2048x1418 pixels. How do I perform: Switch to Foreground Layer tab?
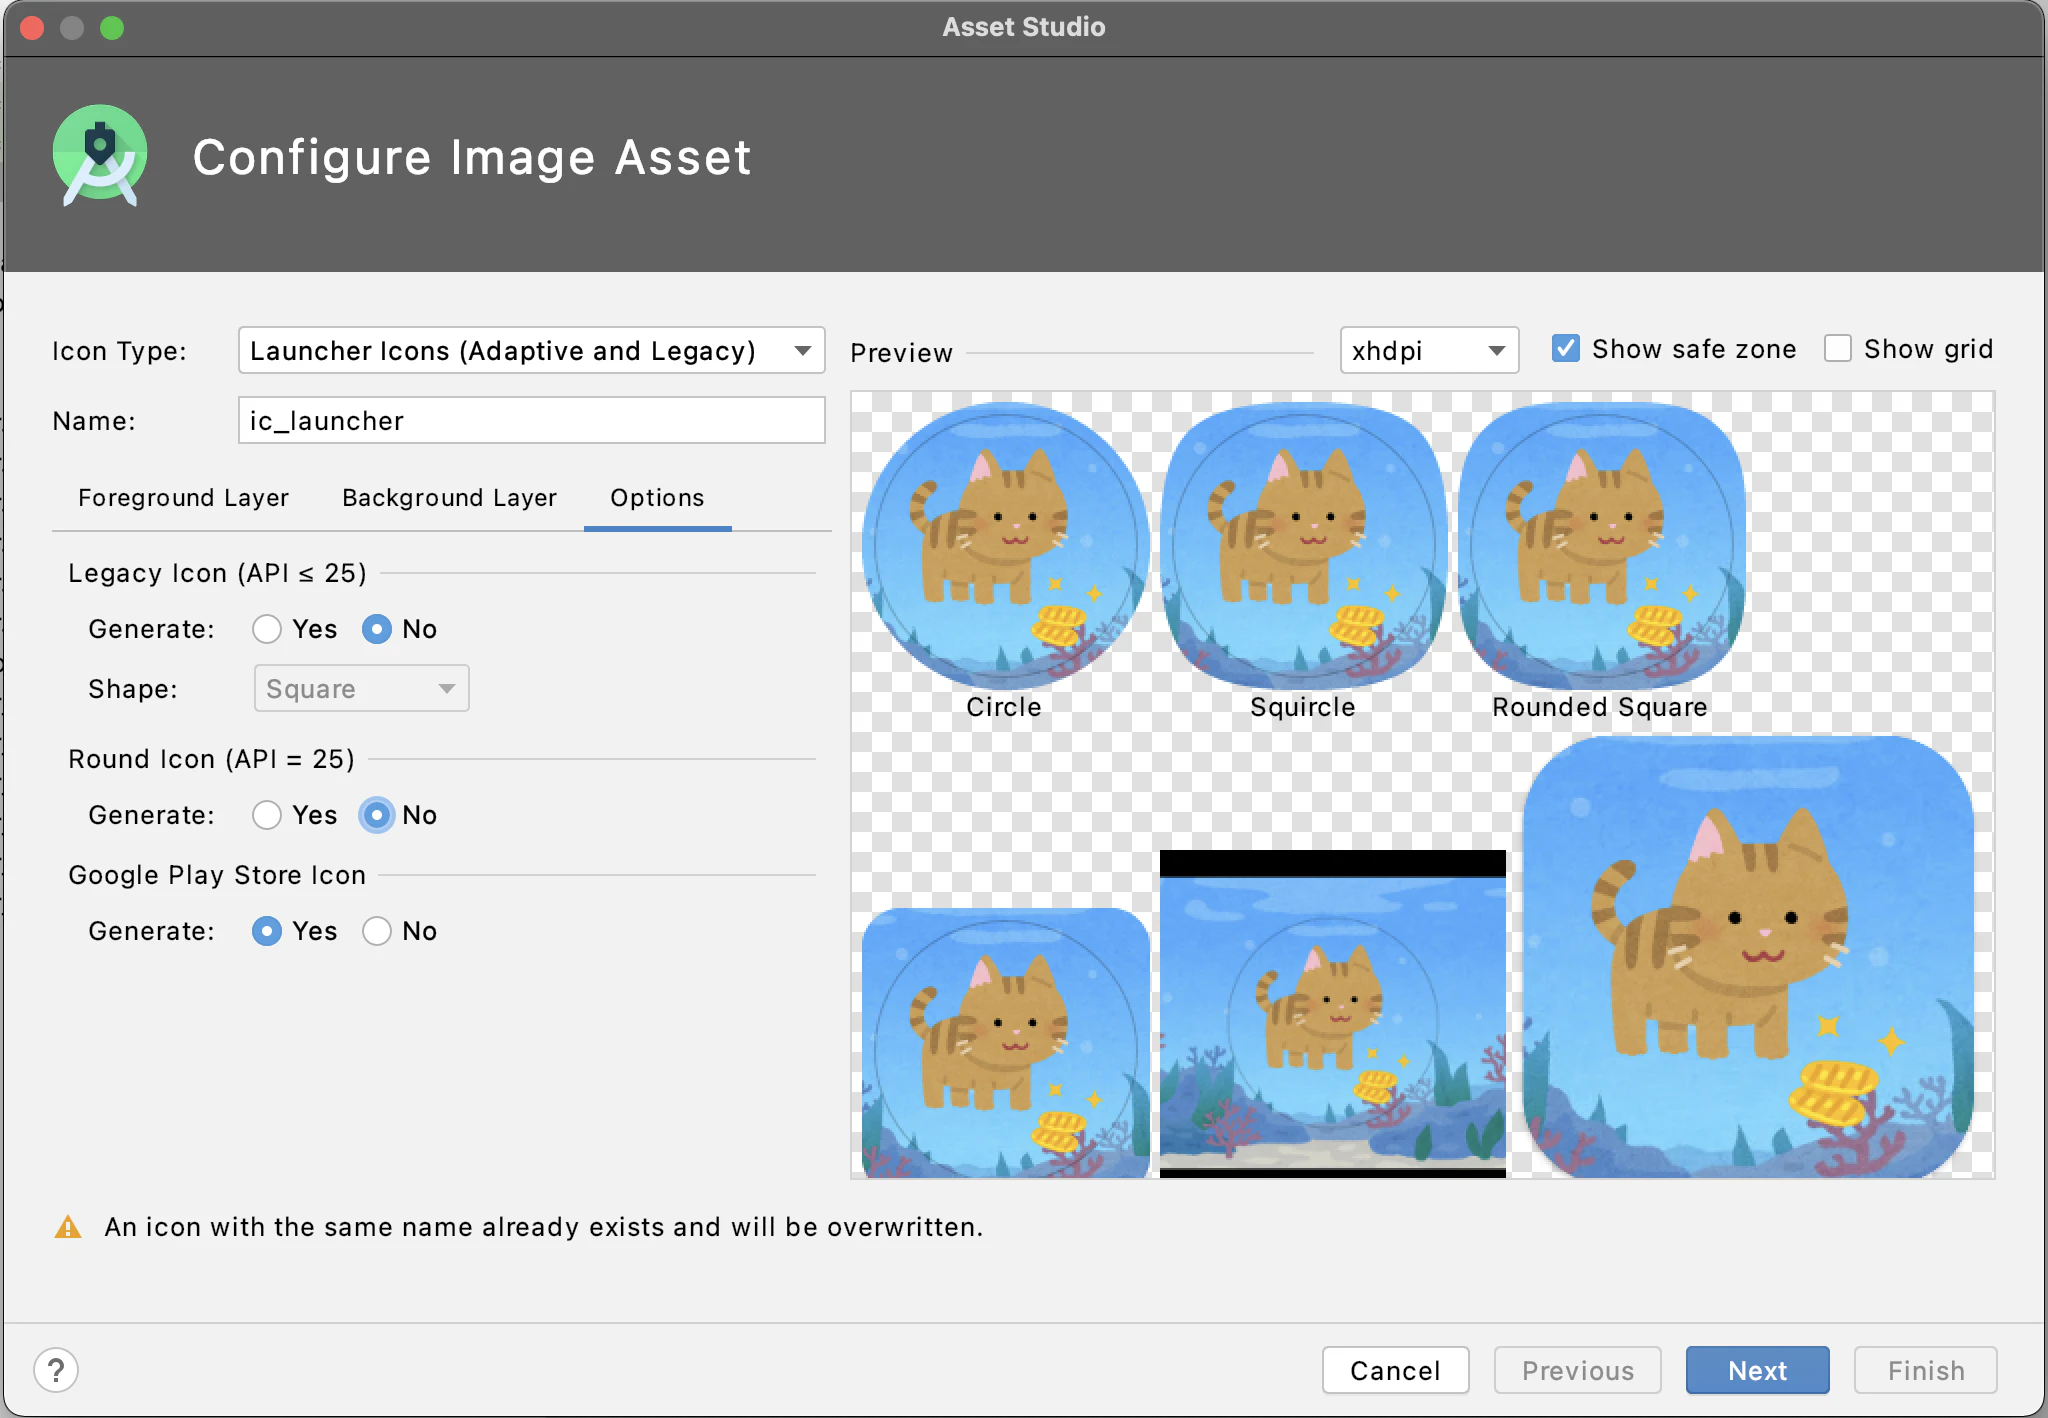183,498
